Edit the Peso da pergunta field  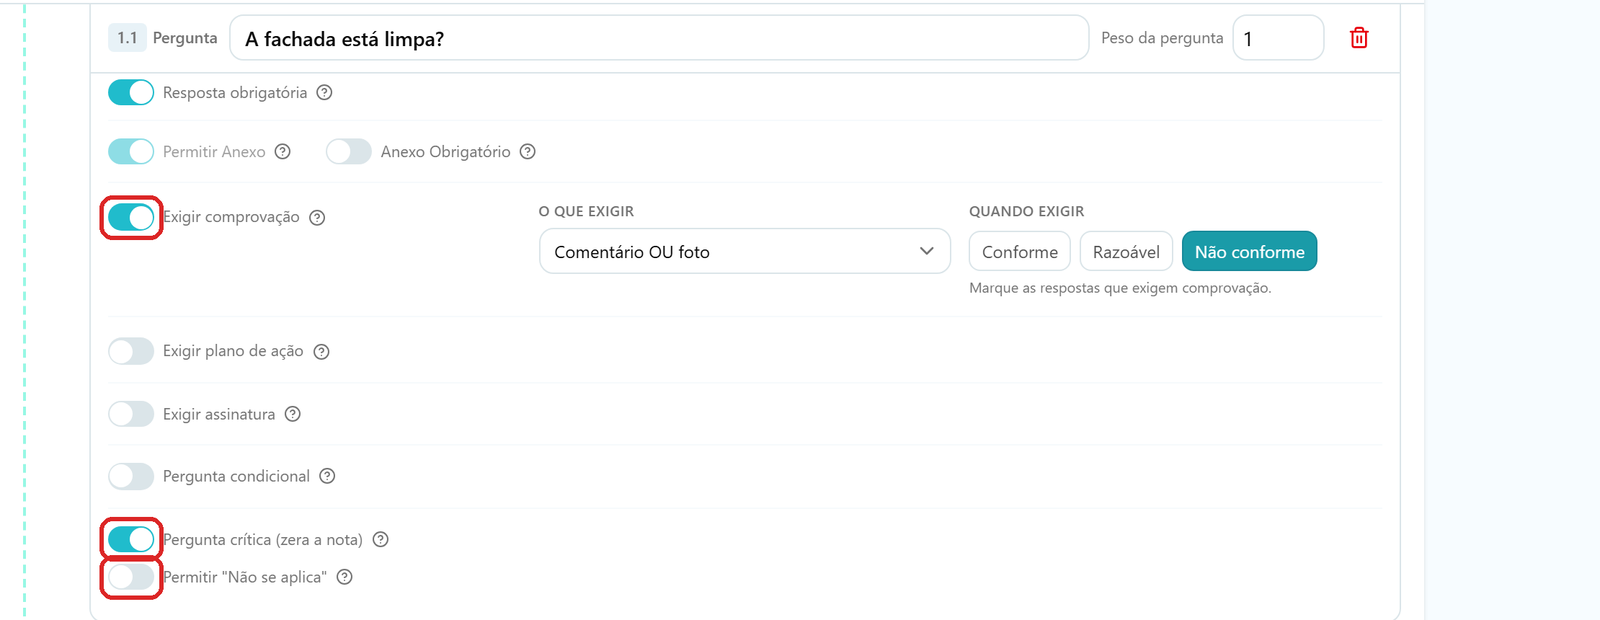(x=1278, y=38)
